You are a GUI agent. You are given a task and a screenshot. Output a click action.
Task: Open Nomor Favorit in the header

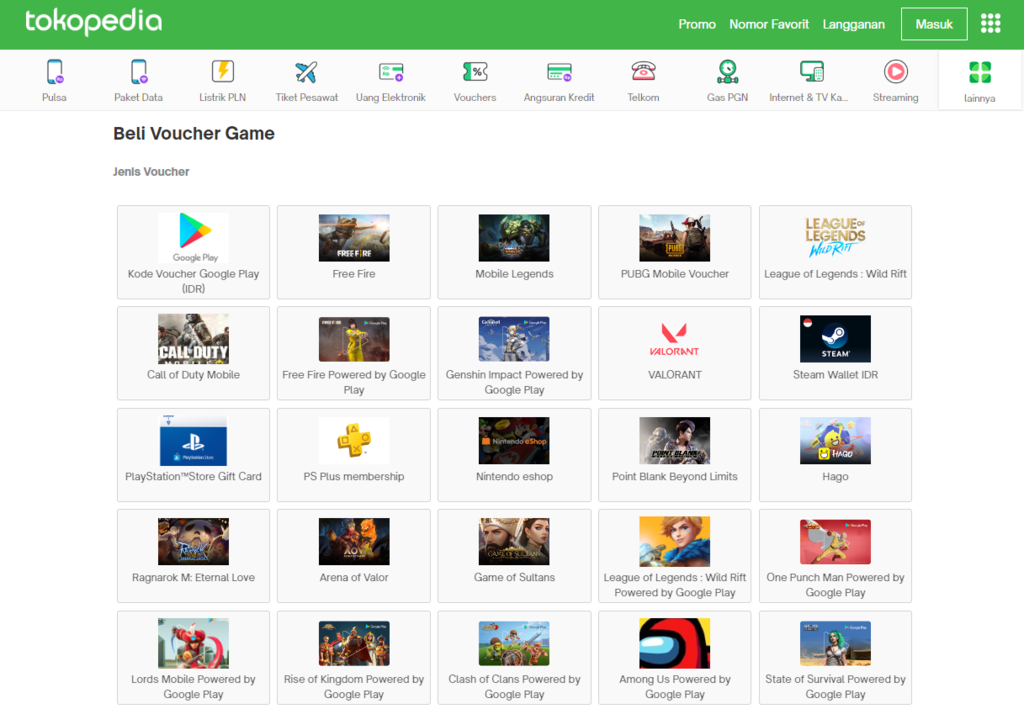tap(769, 24)
